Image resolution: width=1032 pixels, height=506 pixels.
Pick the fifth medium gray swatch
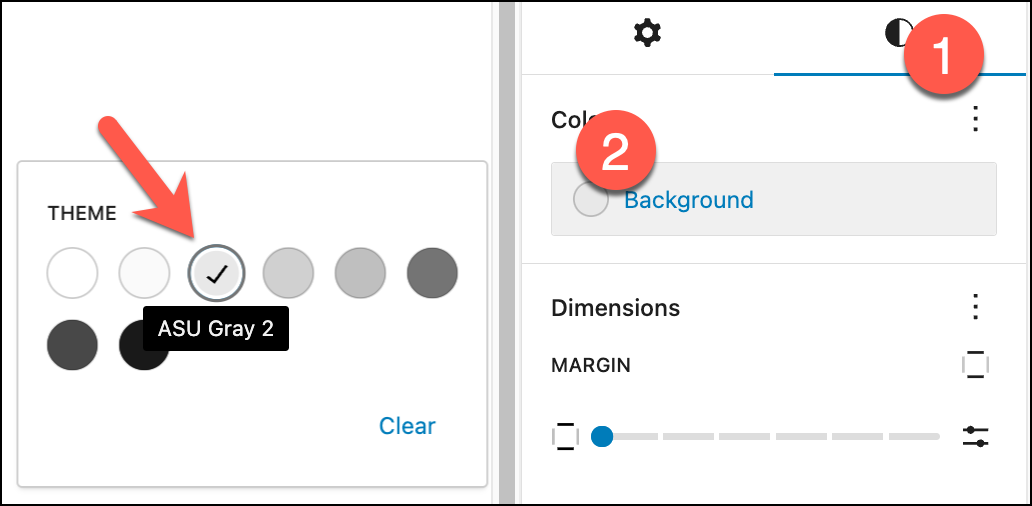(360, 272)
